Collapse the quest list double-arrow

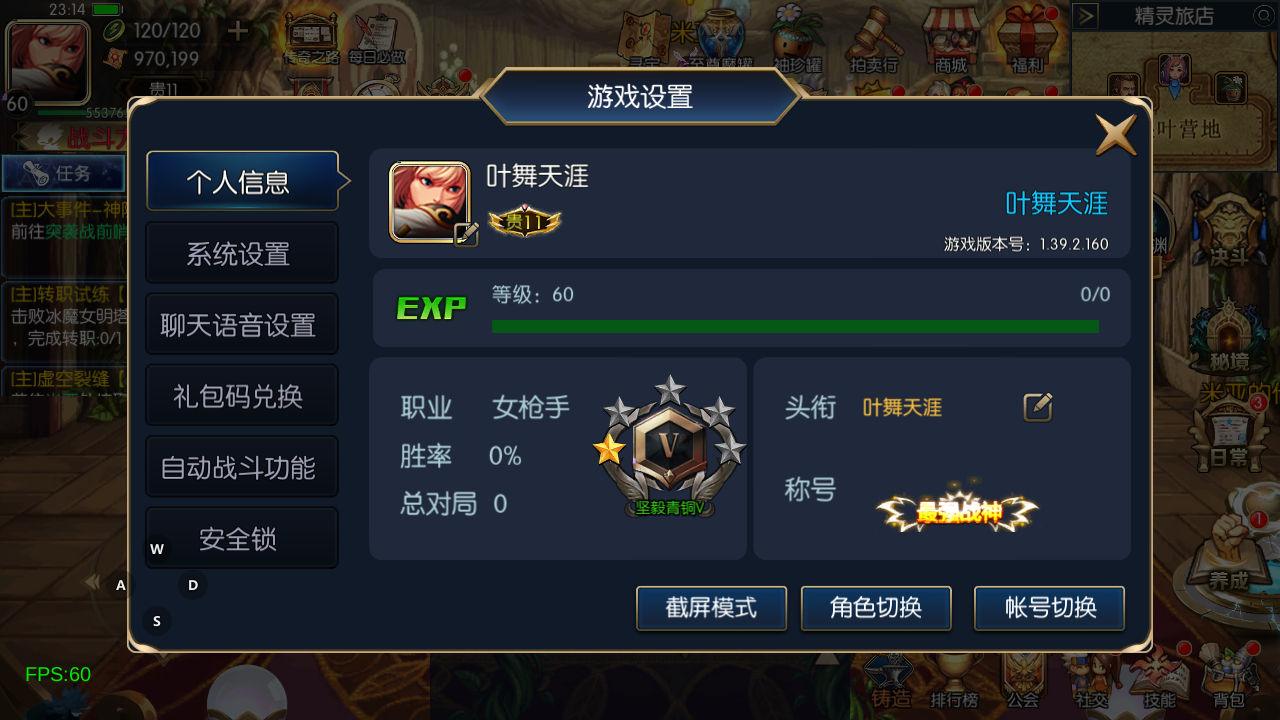click(91, 582)
